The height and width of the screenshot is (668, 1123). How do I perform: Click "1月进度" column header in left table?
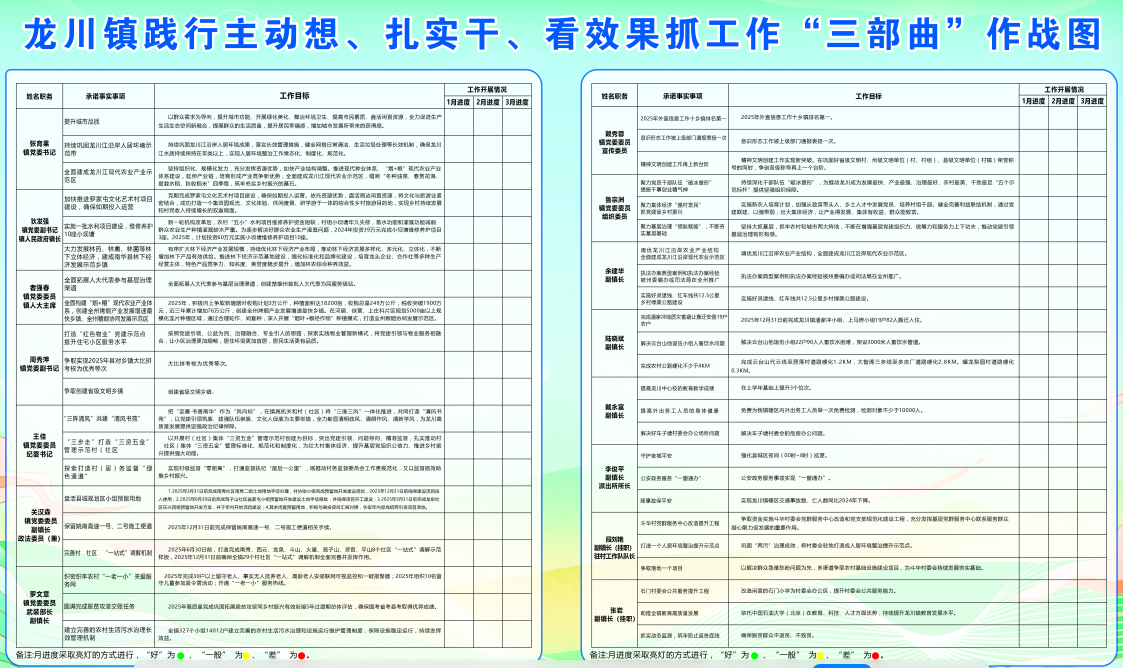[458, 102]
